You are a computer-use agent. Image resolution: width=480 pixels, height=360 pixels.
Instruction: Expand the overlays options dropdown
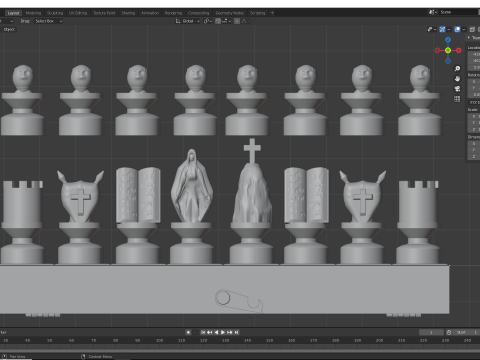464,30
